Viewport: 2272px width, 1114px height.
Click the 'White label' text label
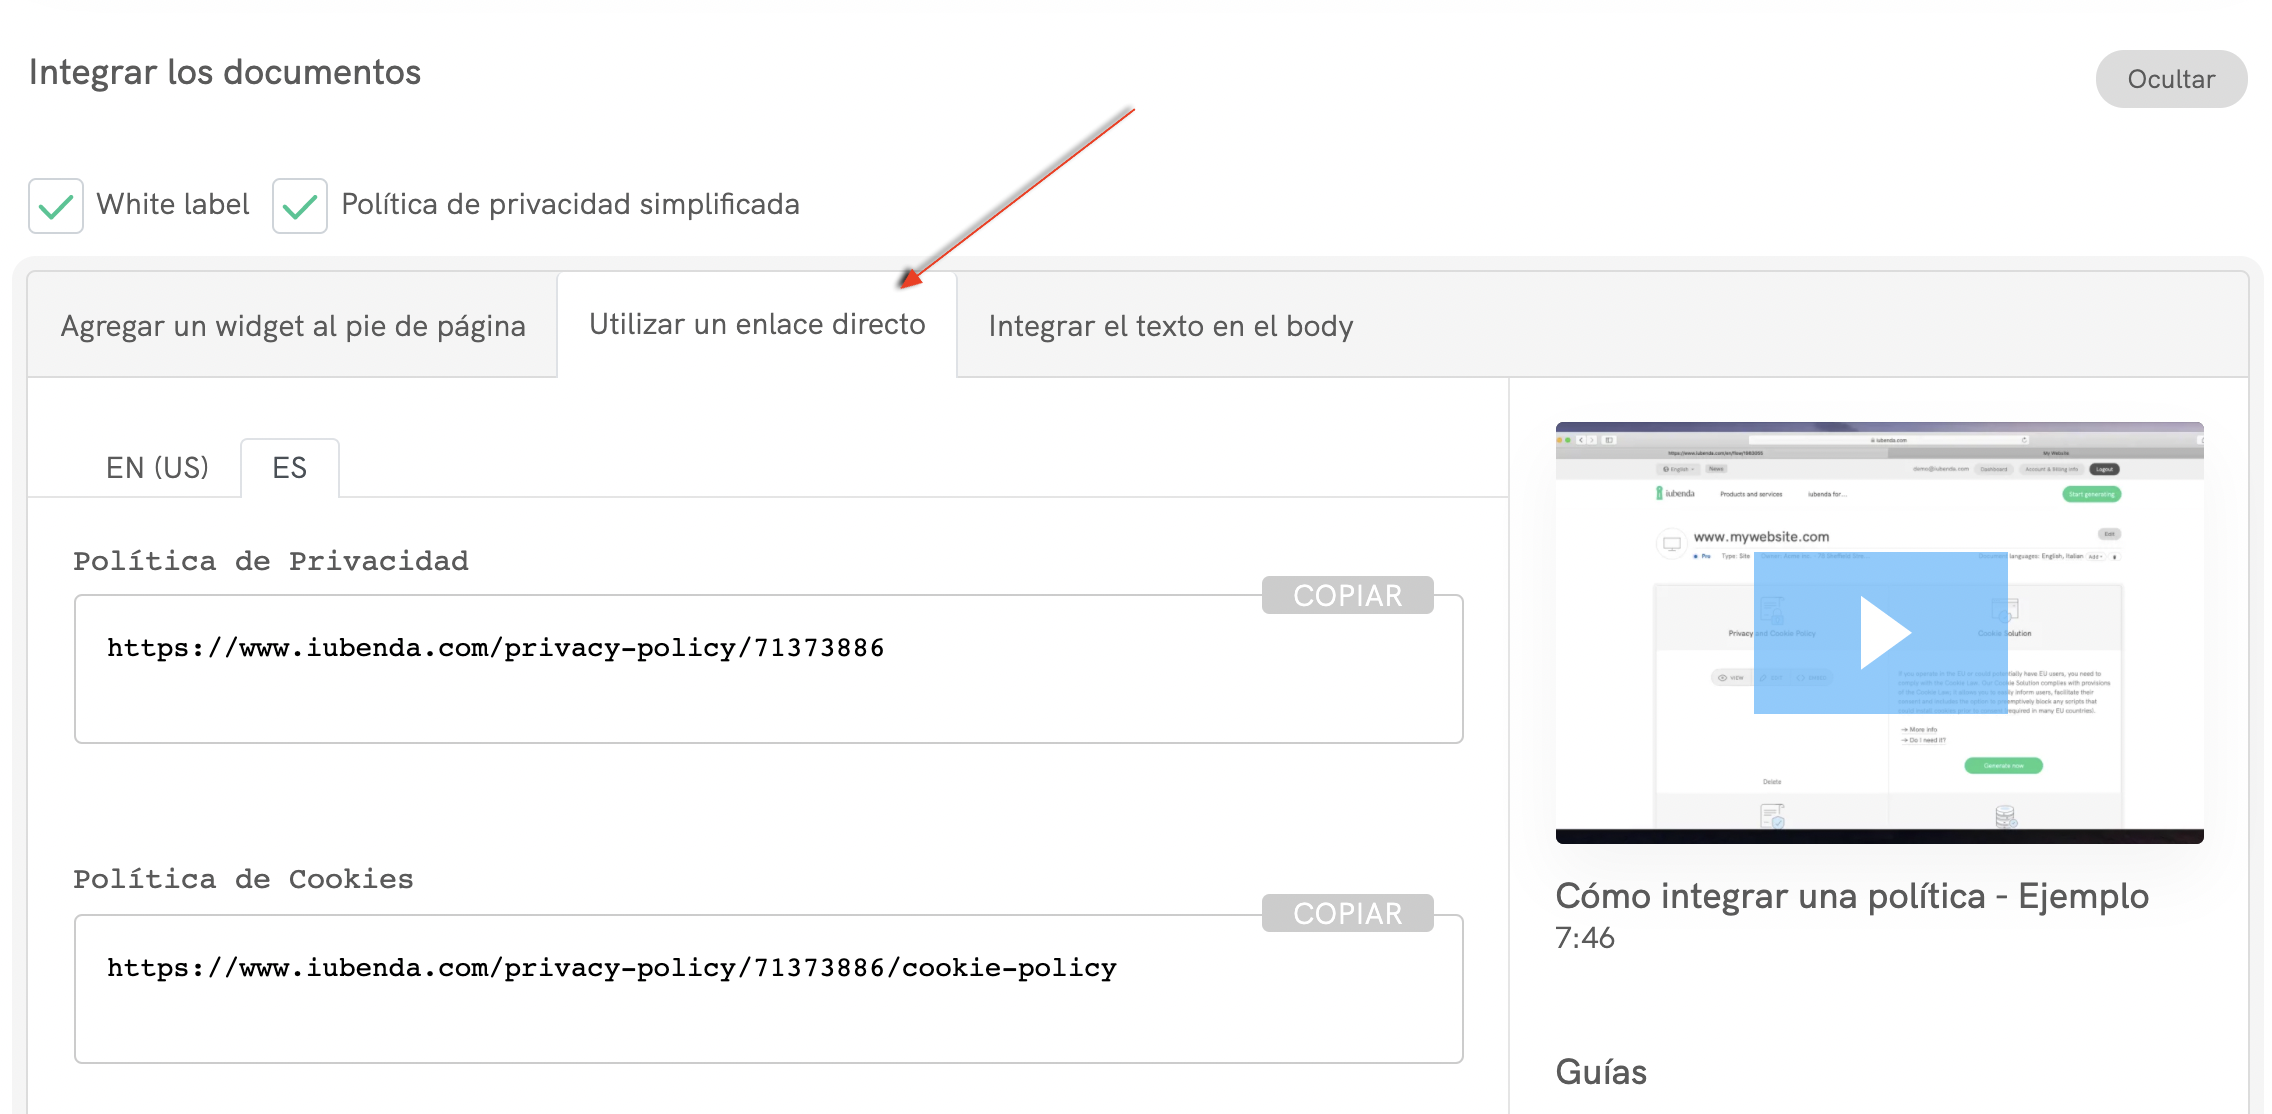[173, 204]
